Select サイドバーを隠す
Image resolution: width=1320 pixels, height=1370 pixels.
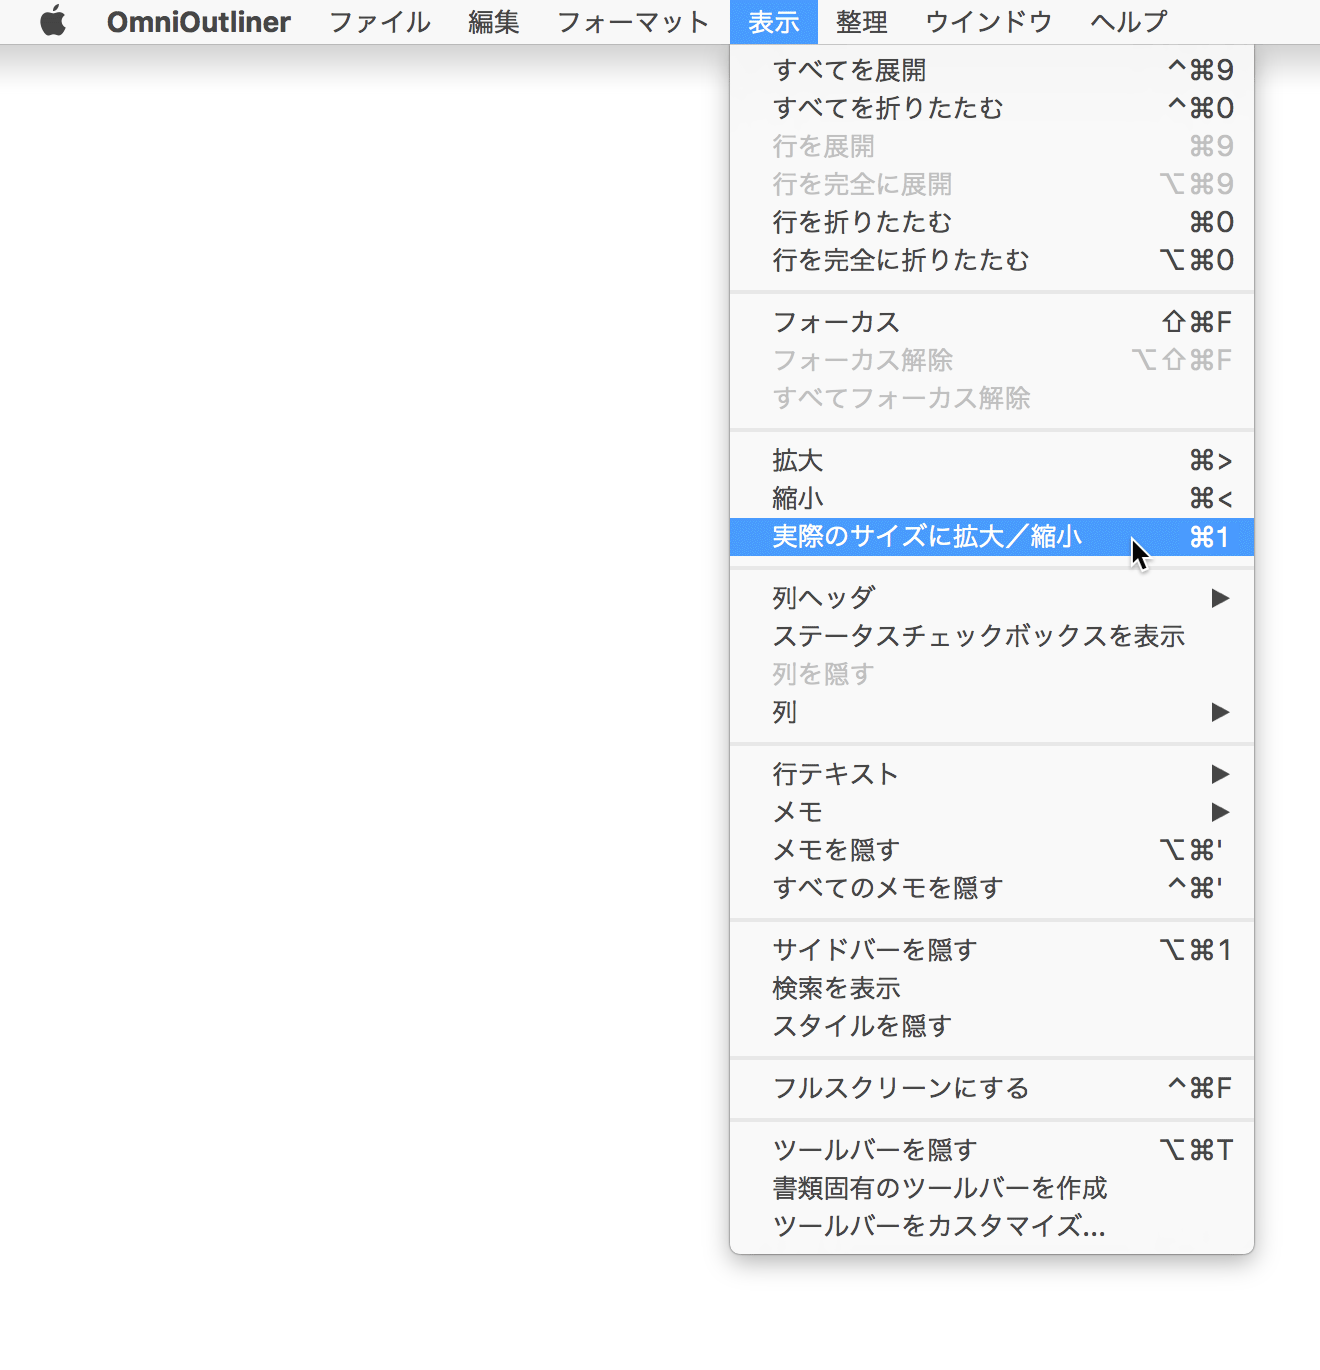click(x=992, y=950)
